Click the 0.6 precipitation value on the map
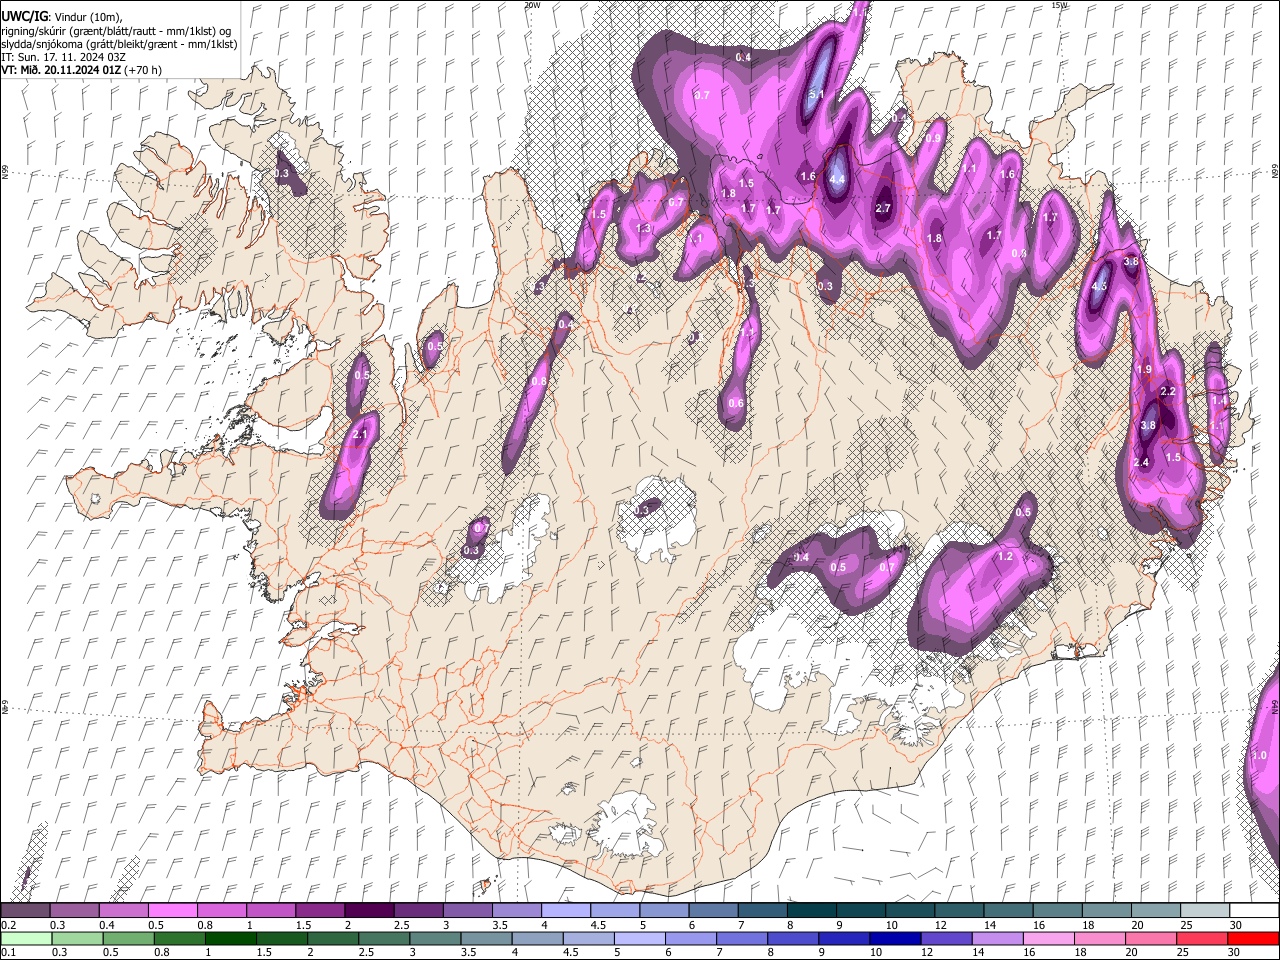 click(x=736, y=403)
